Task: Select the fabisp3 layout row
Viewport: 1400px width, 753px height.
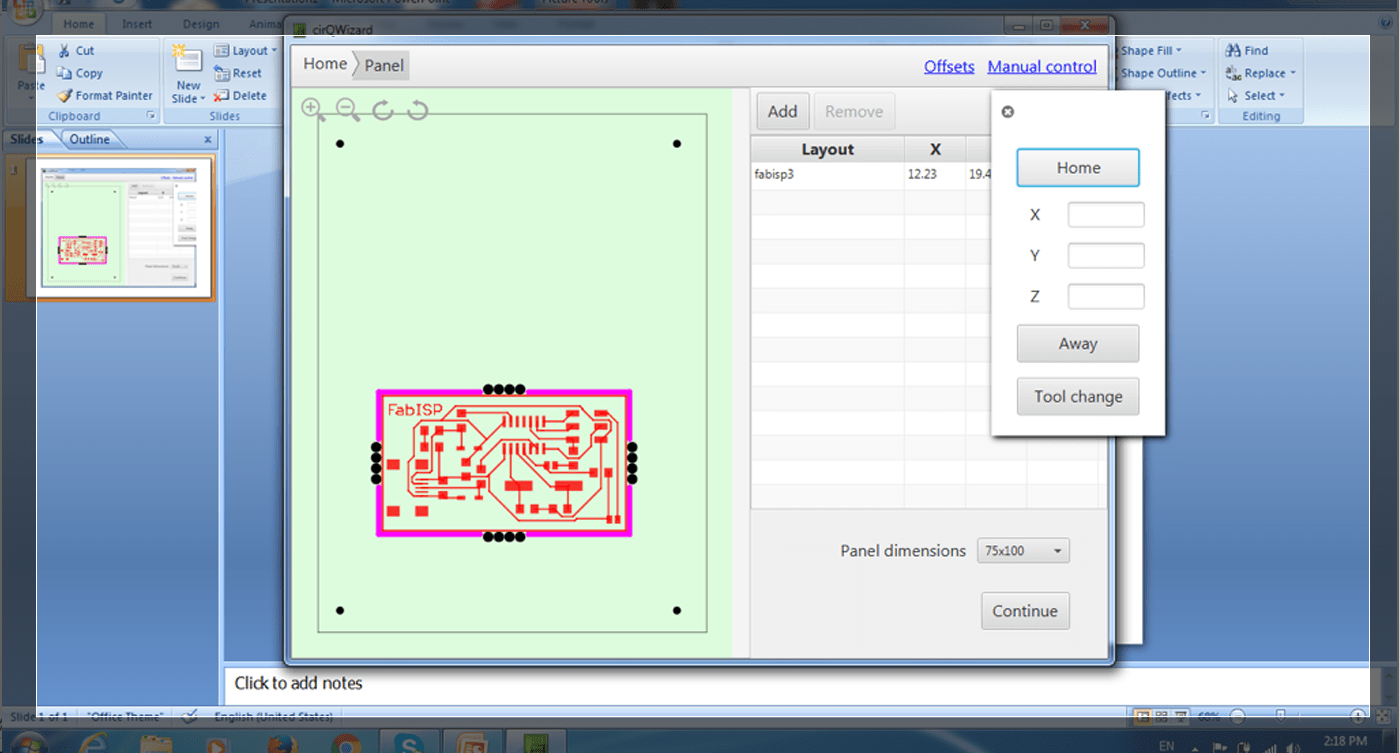Action: point(871,175)
